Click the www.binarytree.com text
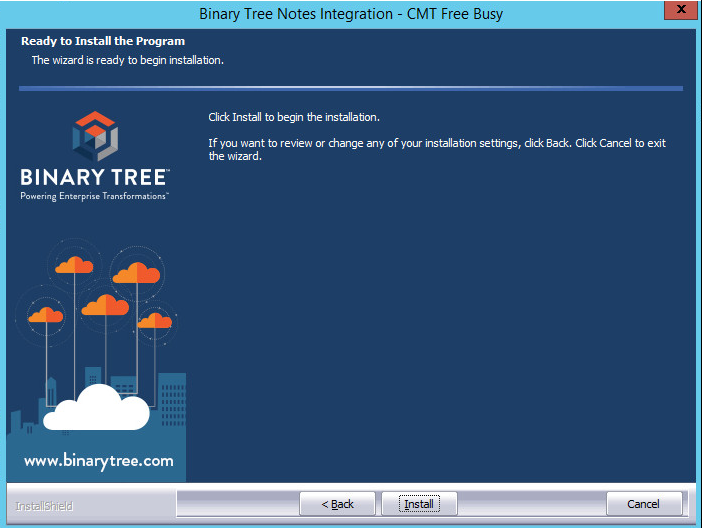Viewport: 702px width, 528px height. tap(98, 461)
